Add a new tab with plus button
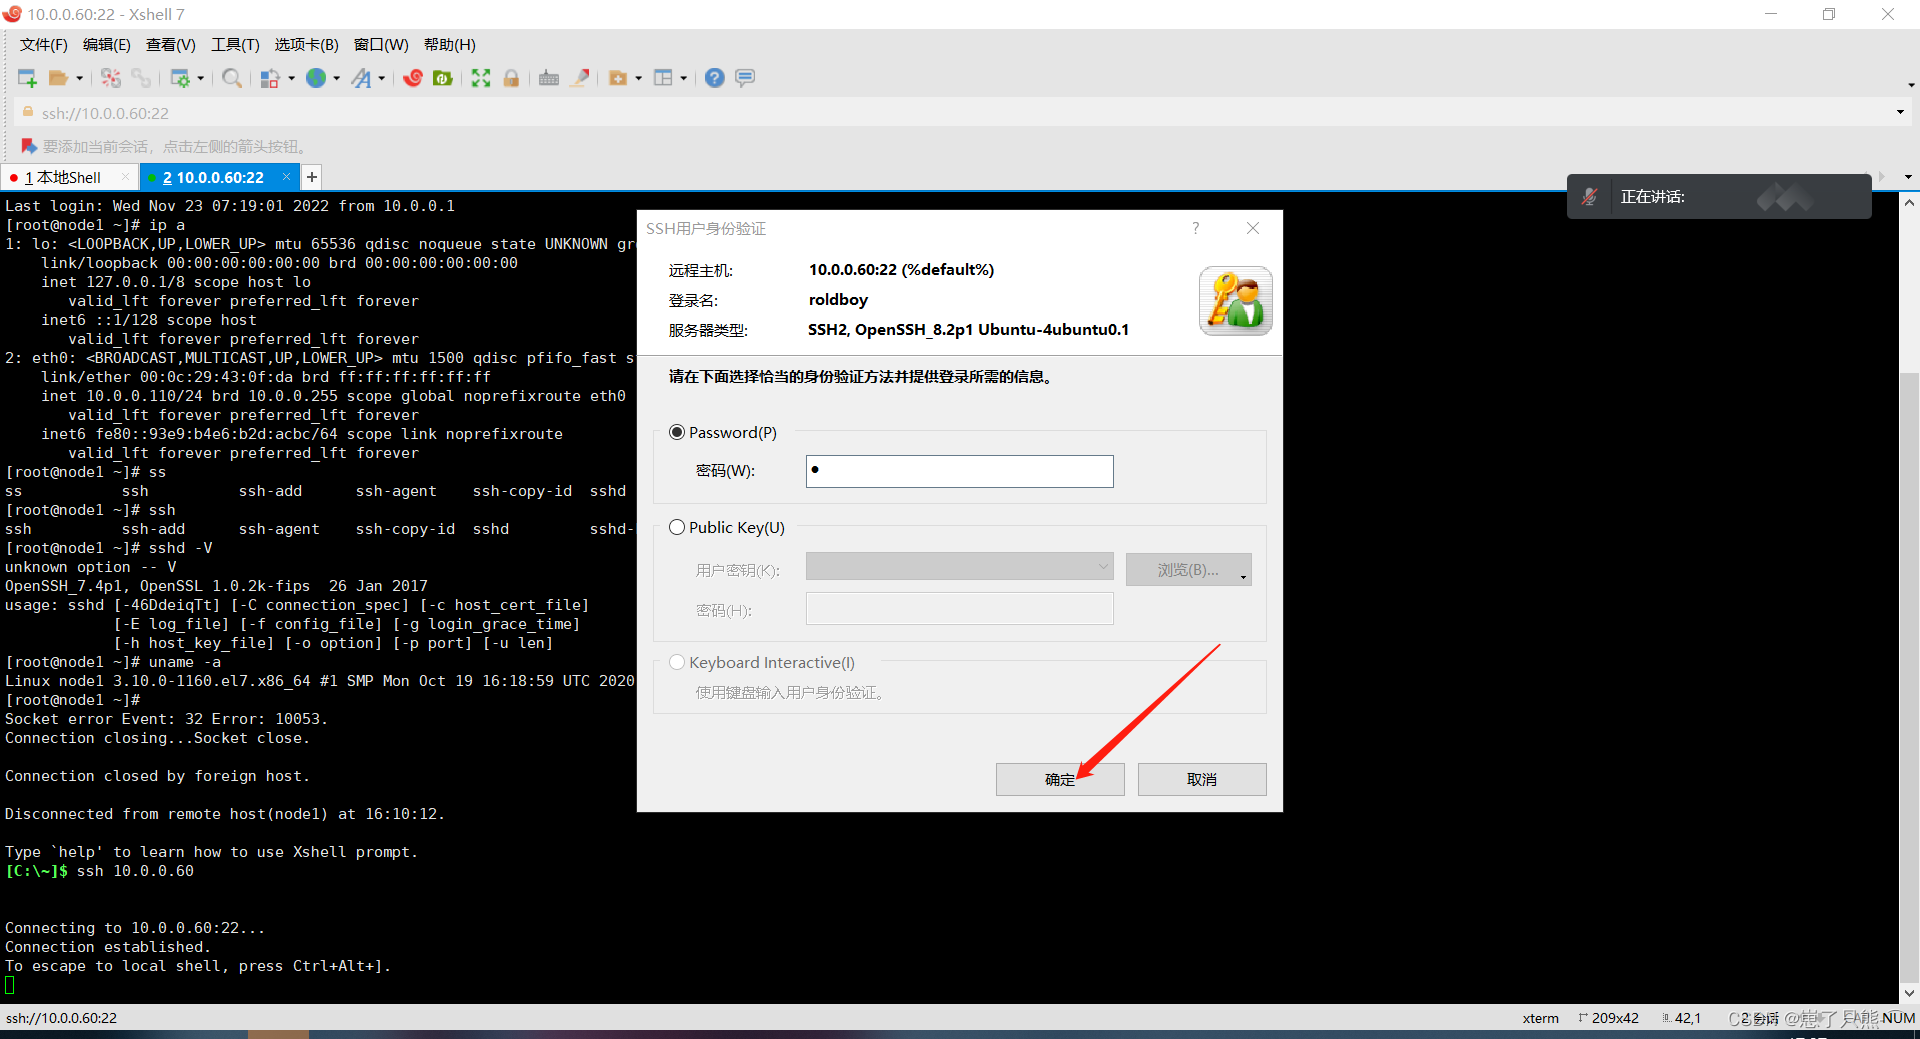Viewport: 1920px width, 1039px height. point(312,177)
